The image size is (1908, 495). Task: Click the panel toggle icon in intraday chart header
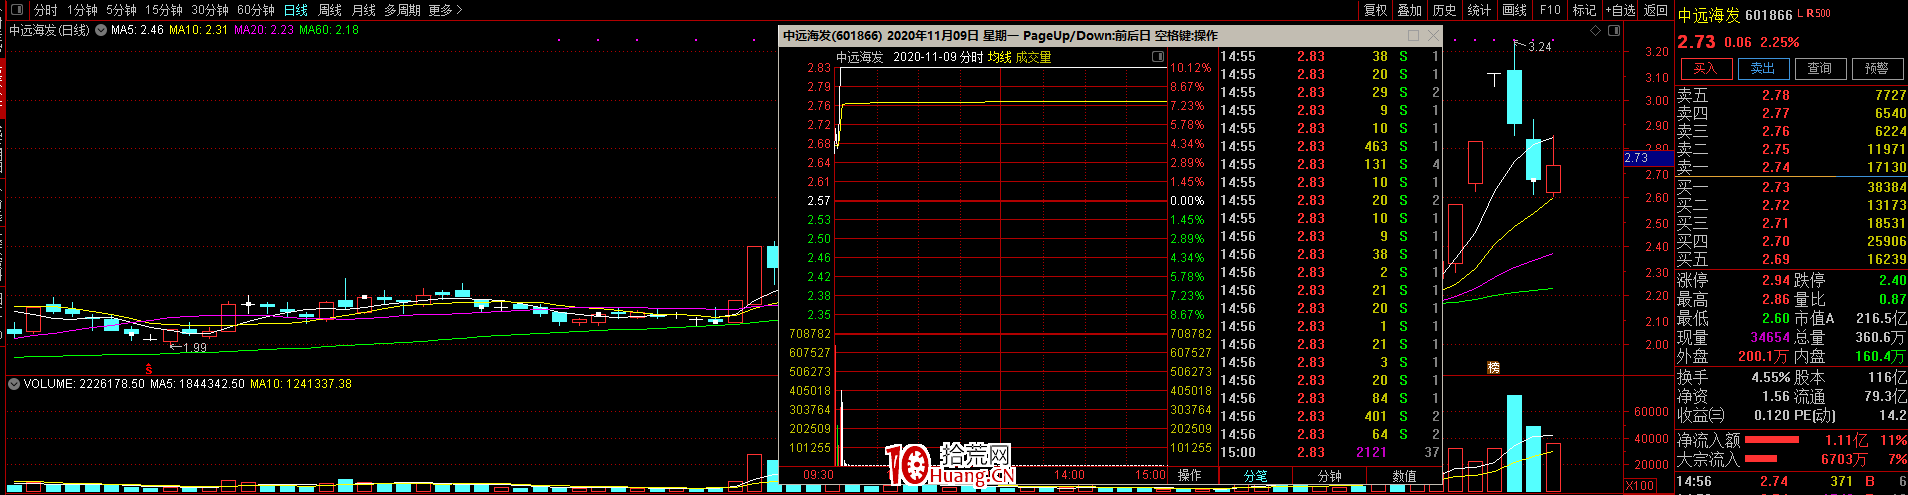coord(1158,58)
